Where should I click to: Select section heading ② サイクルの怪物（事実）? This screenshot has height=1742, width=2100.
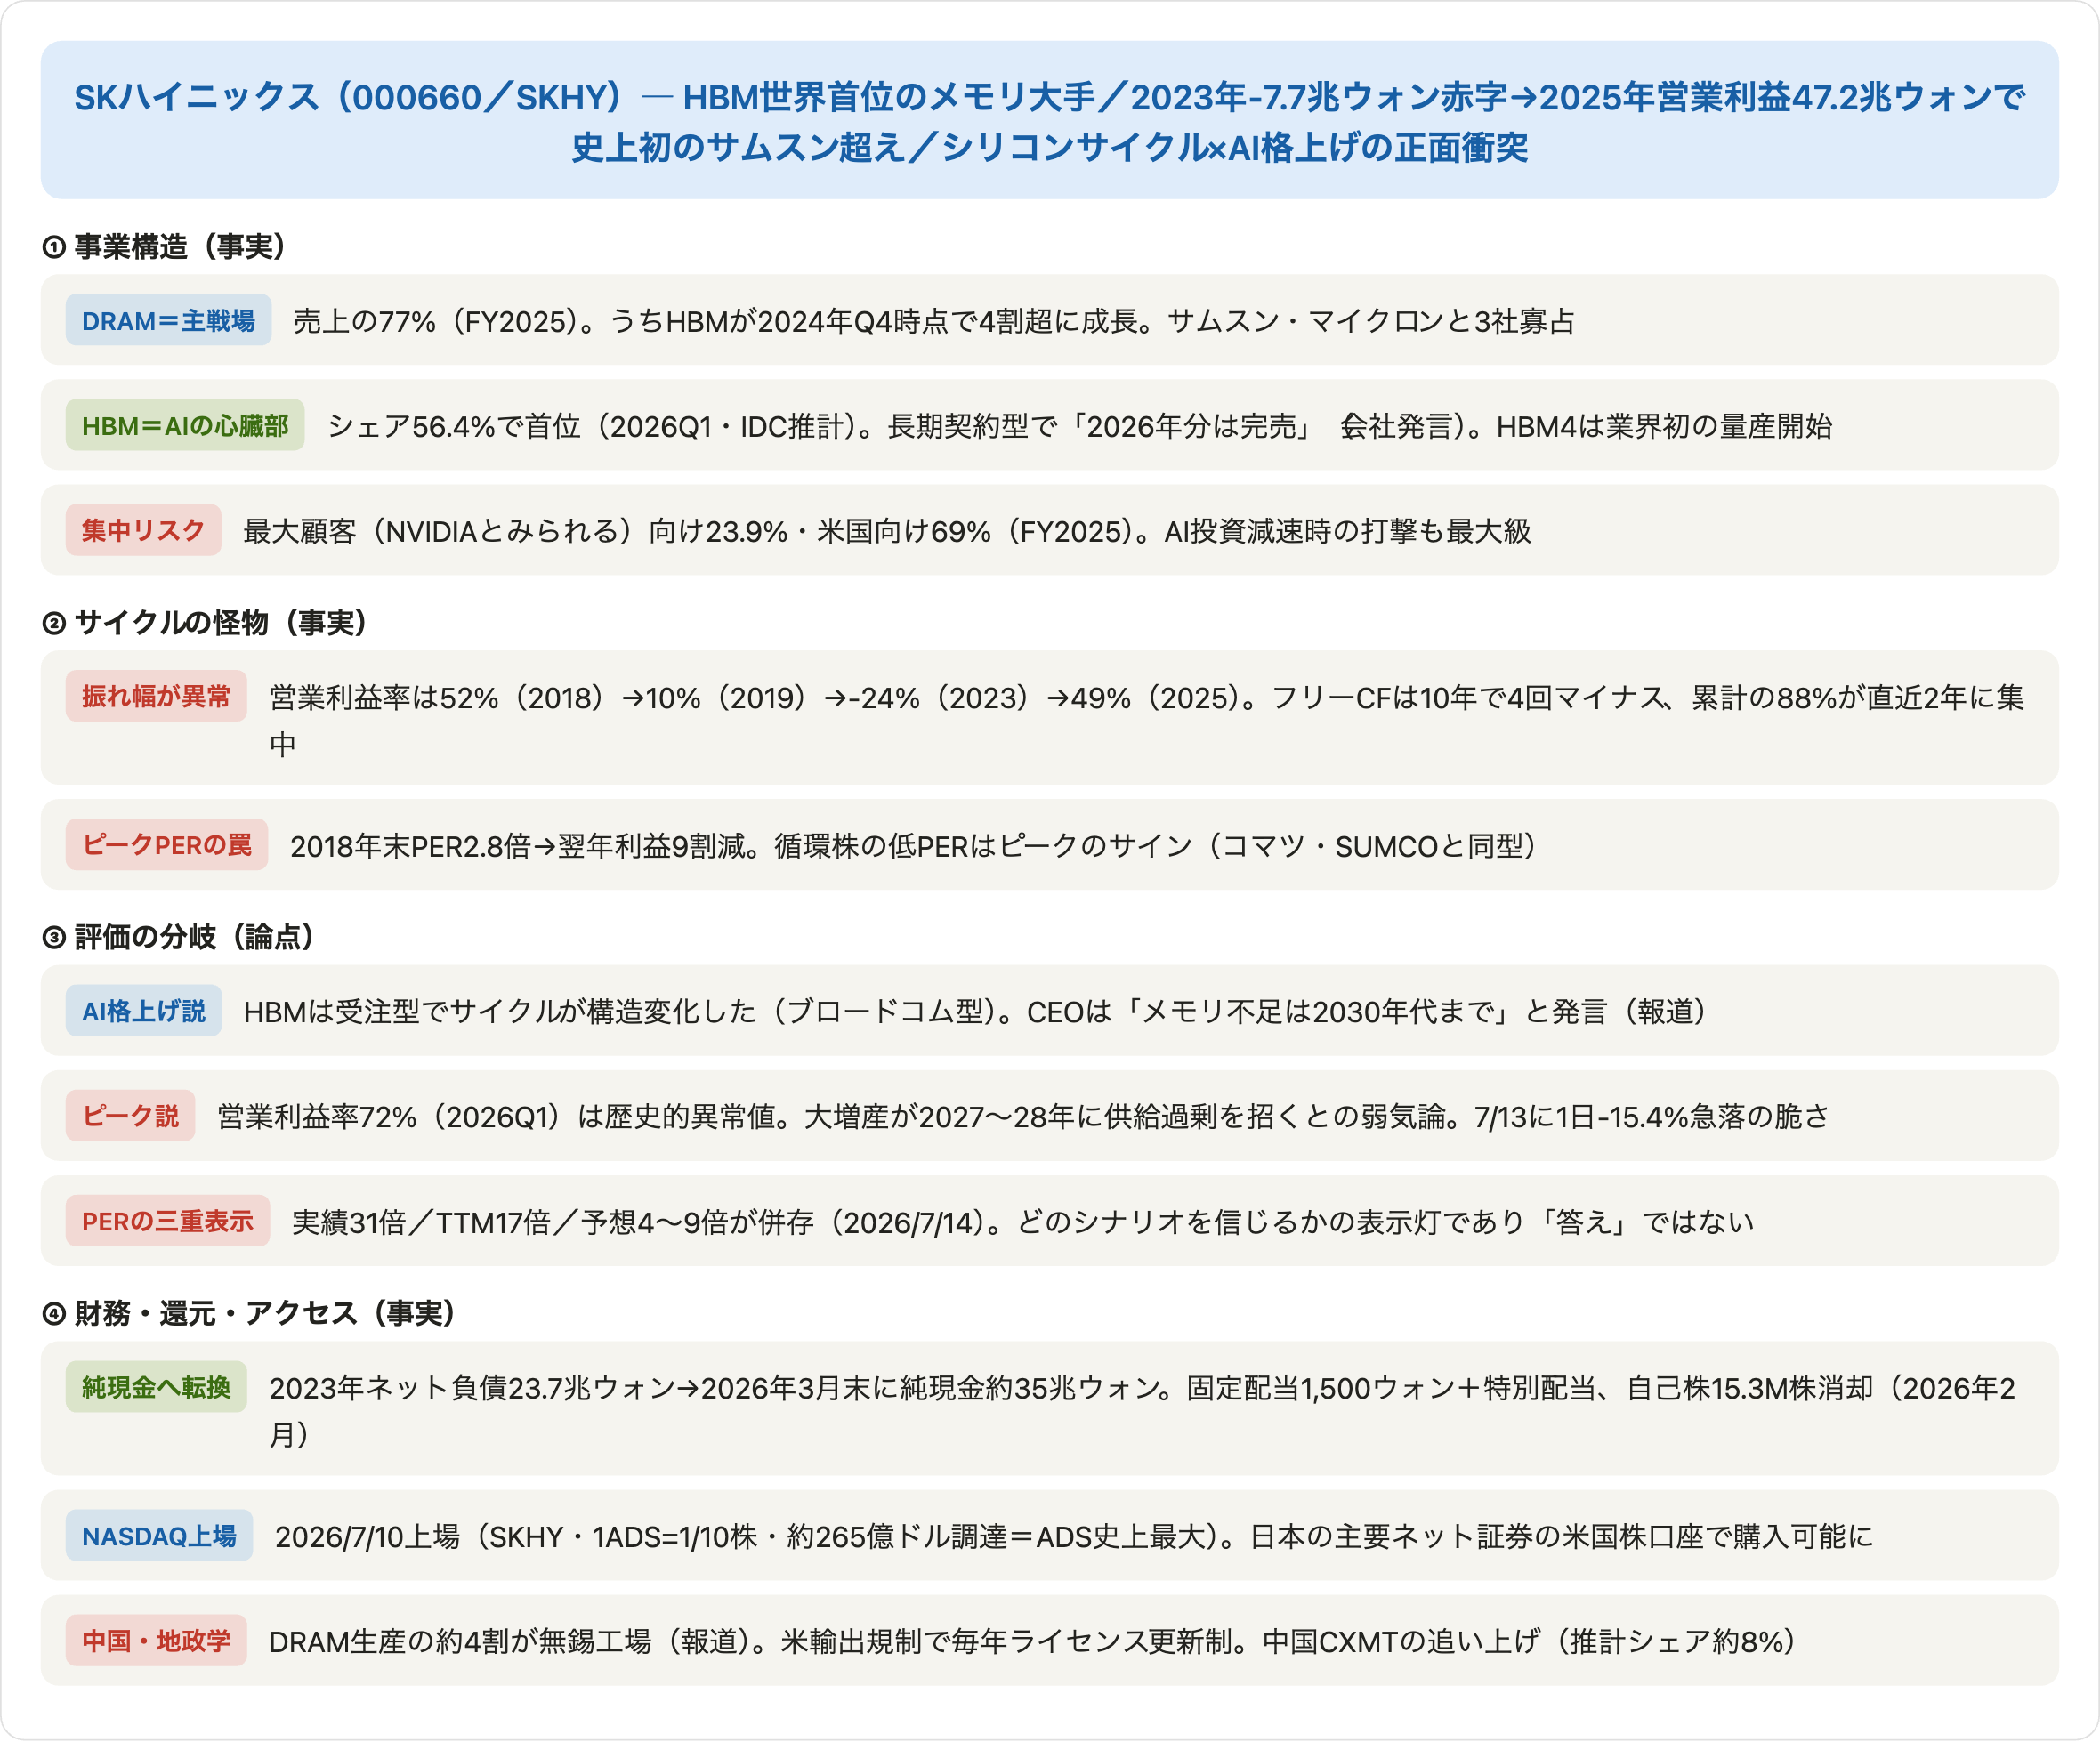pyautogui.click(x=205, y=622)
